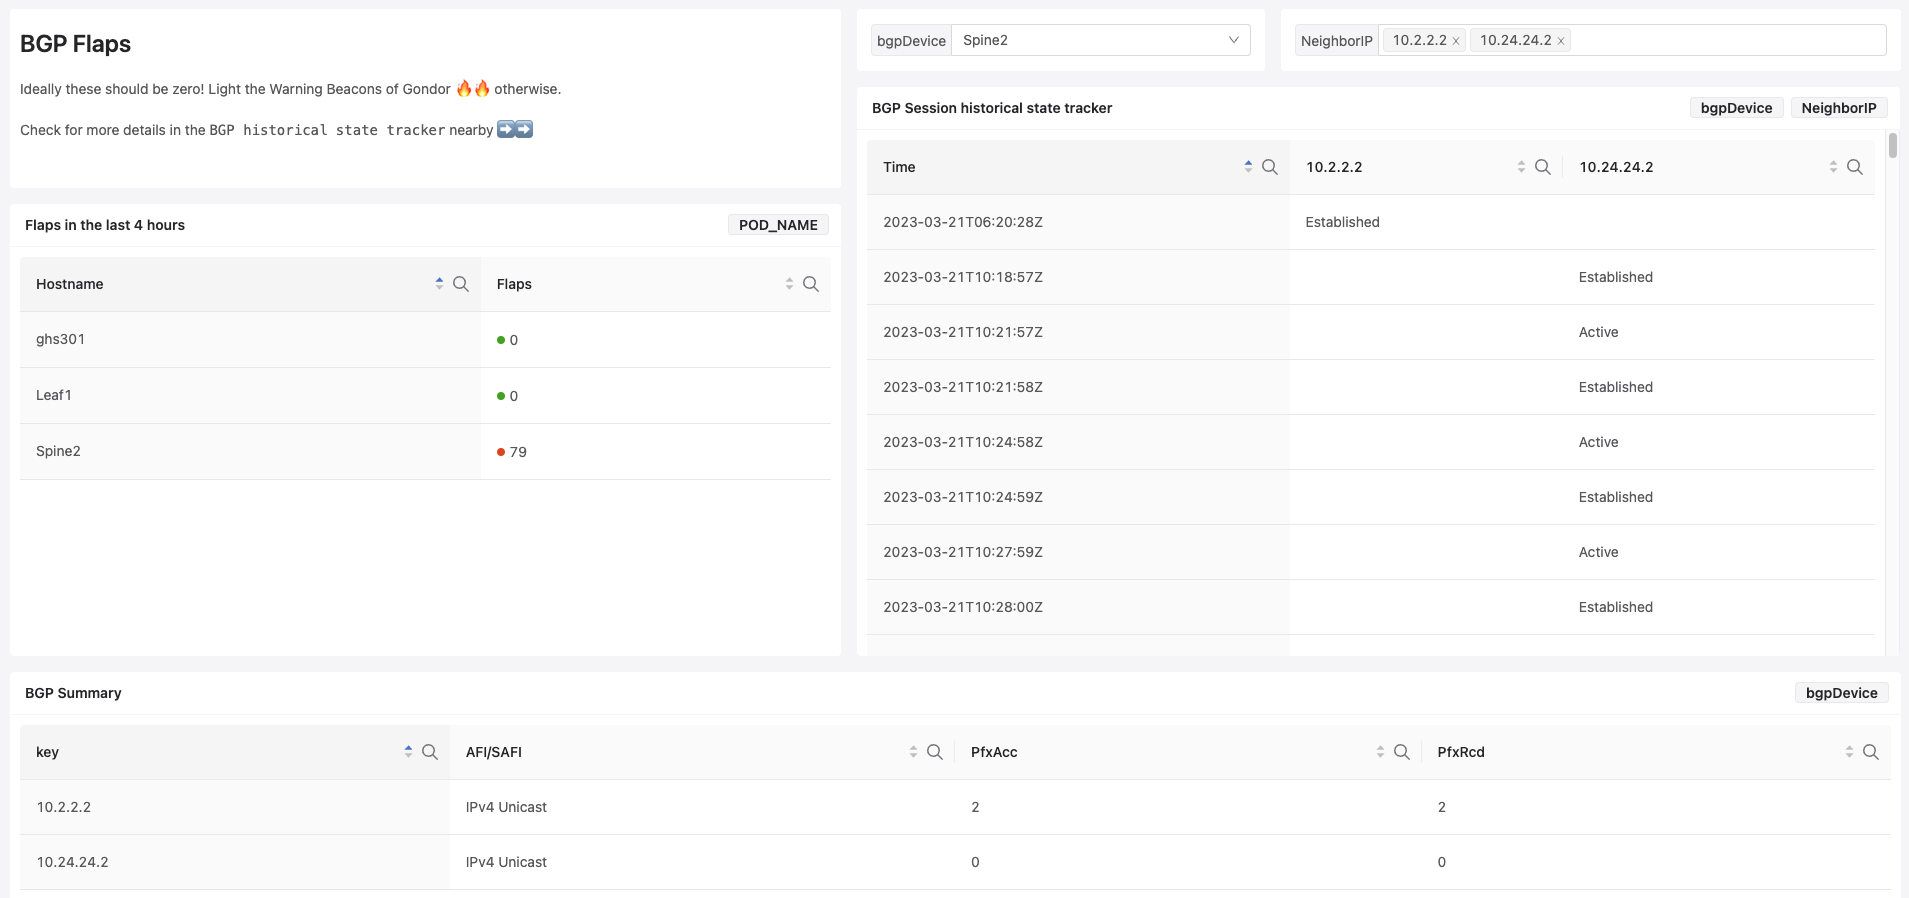Sort the 10.2.2.2 column

[x=1521, y=167]
